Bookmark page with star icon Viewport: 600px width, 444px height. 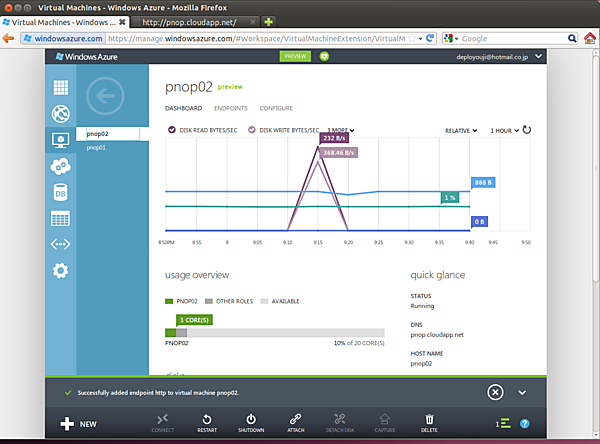(x=412, y=38)
